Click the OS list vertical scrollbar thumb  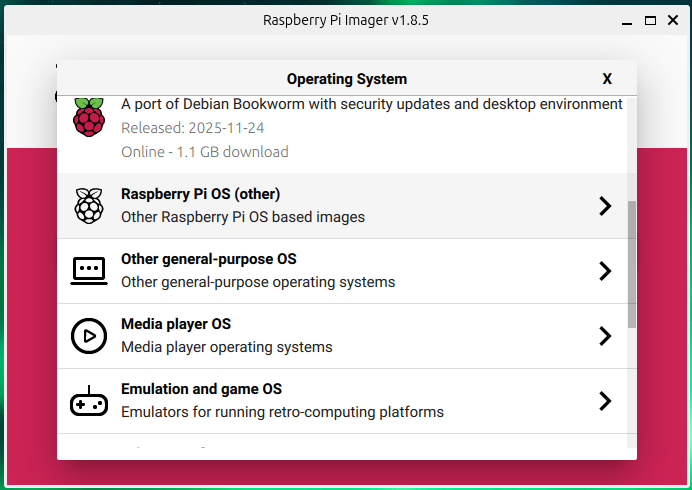tap(631, 264)
